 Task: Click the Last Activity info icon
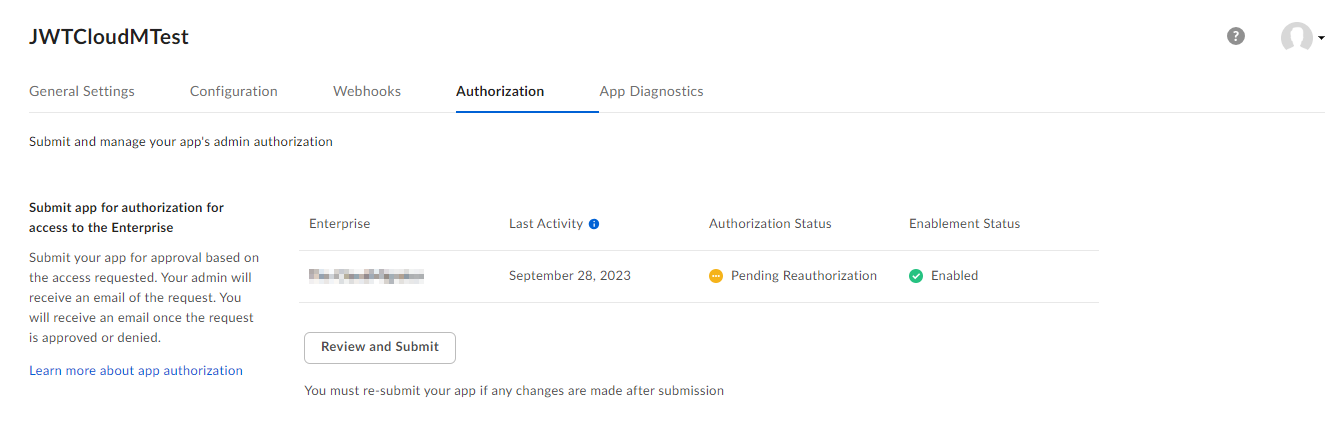pyautogui.click(x=594, y=224)
